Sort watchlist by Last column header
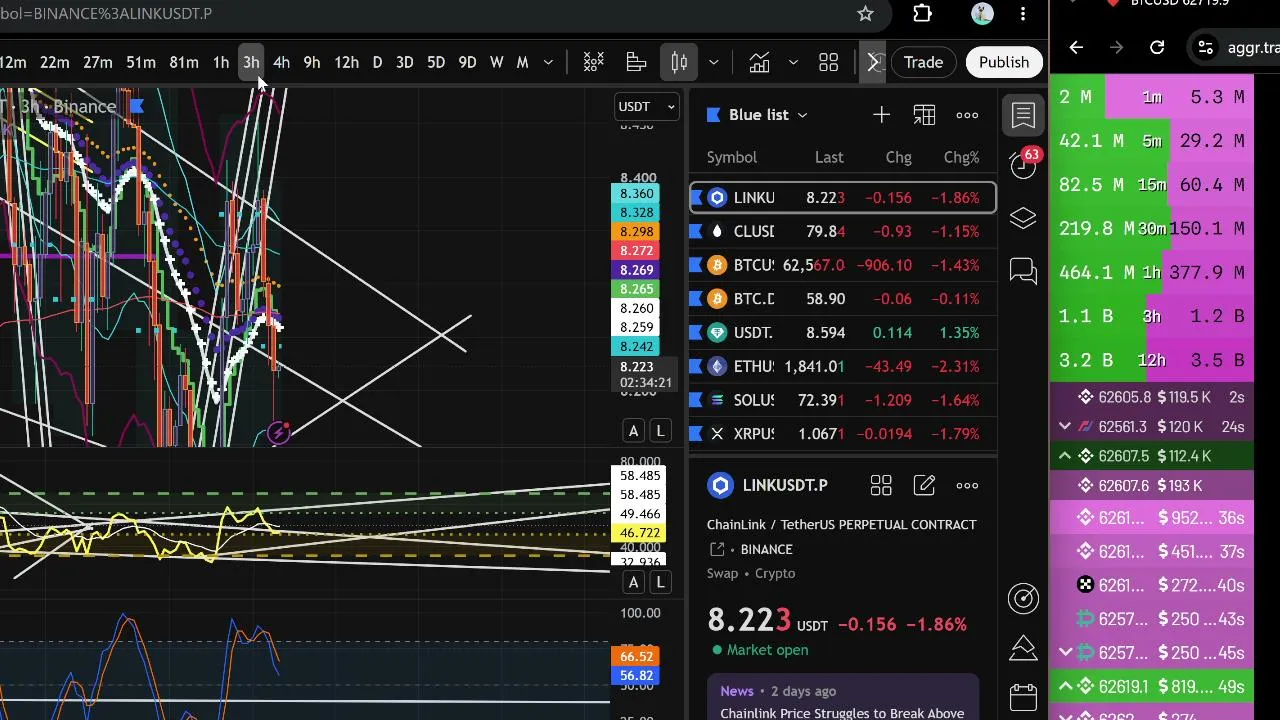This screenshot has height=720, width=1280. pyautogui.click(x=829, y=157)
